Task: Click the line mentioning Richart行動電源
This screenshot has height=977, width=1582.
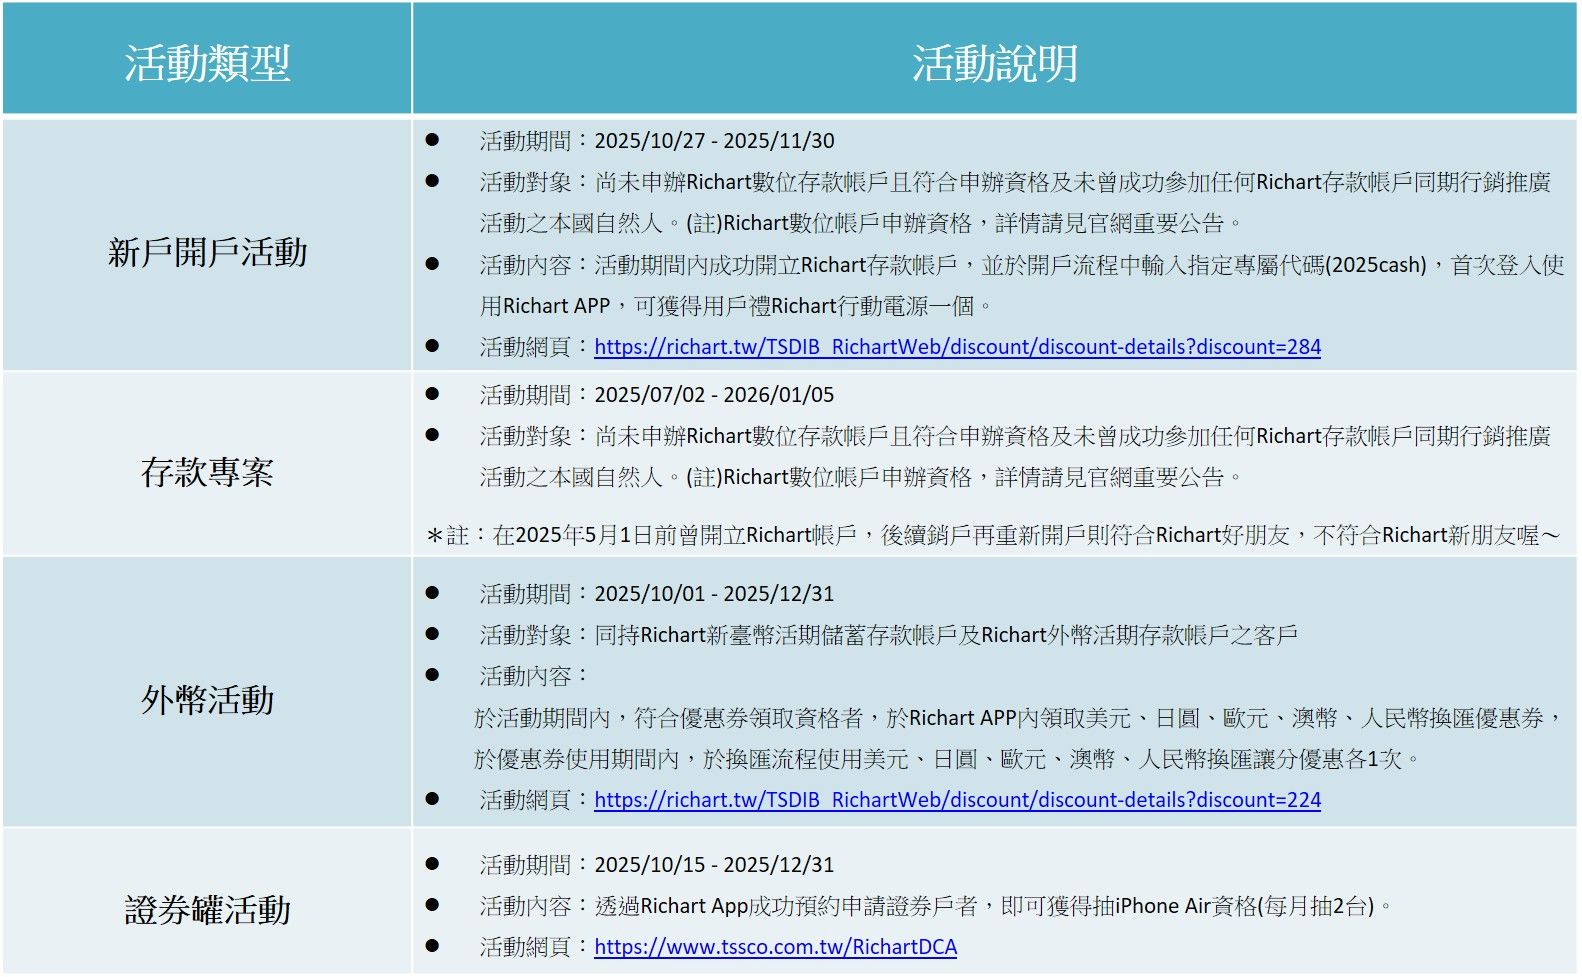Action: pyautogui.click(x=735, y=306)
